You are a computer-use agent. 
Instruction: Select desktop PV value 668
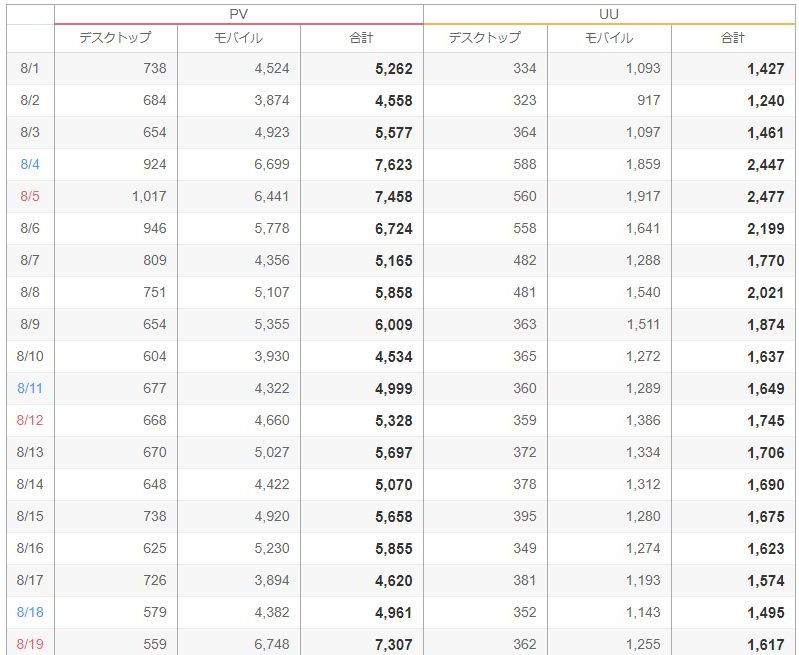click(154, 421)
